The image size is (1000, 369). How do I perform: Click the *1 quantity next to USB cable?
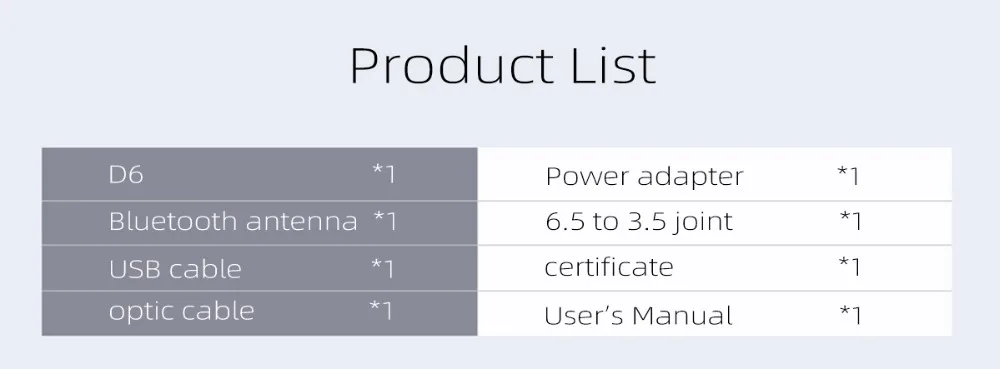click(383, 268)
